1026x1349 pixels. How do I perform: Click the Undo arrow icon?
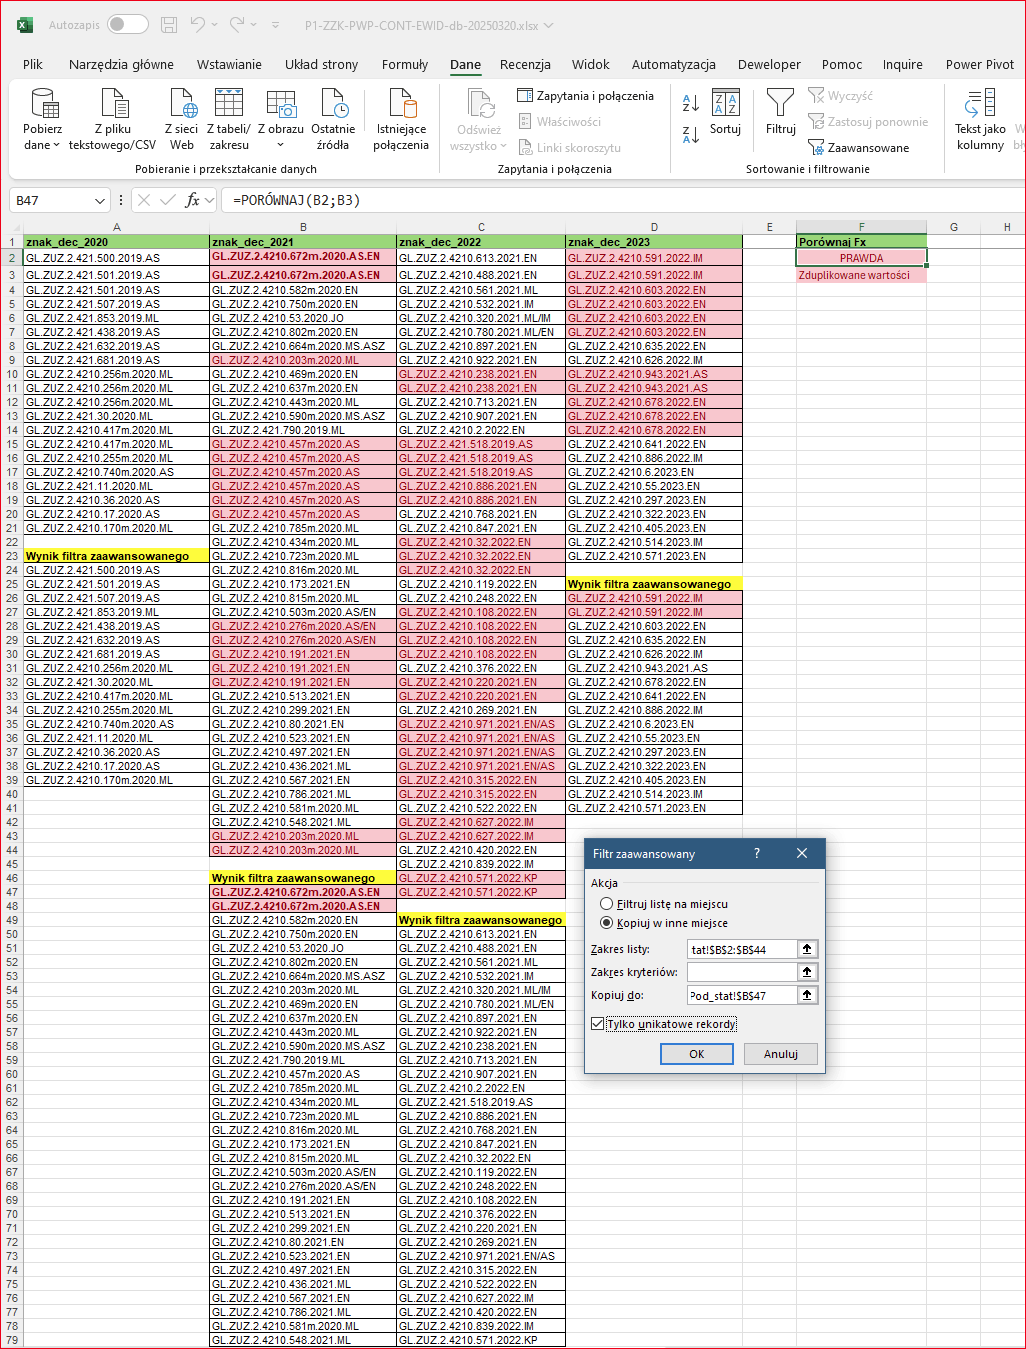click(197, 24)
